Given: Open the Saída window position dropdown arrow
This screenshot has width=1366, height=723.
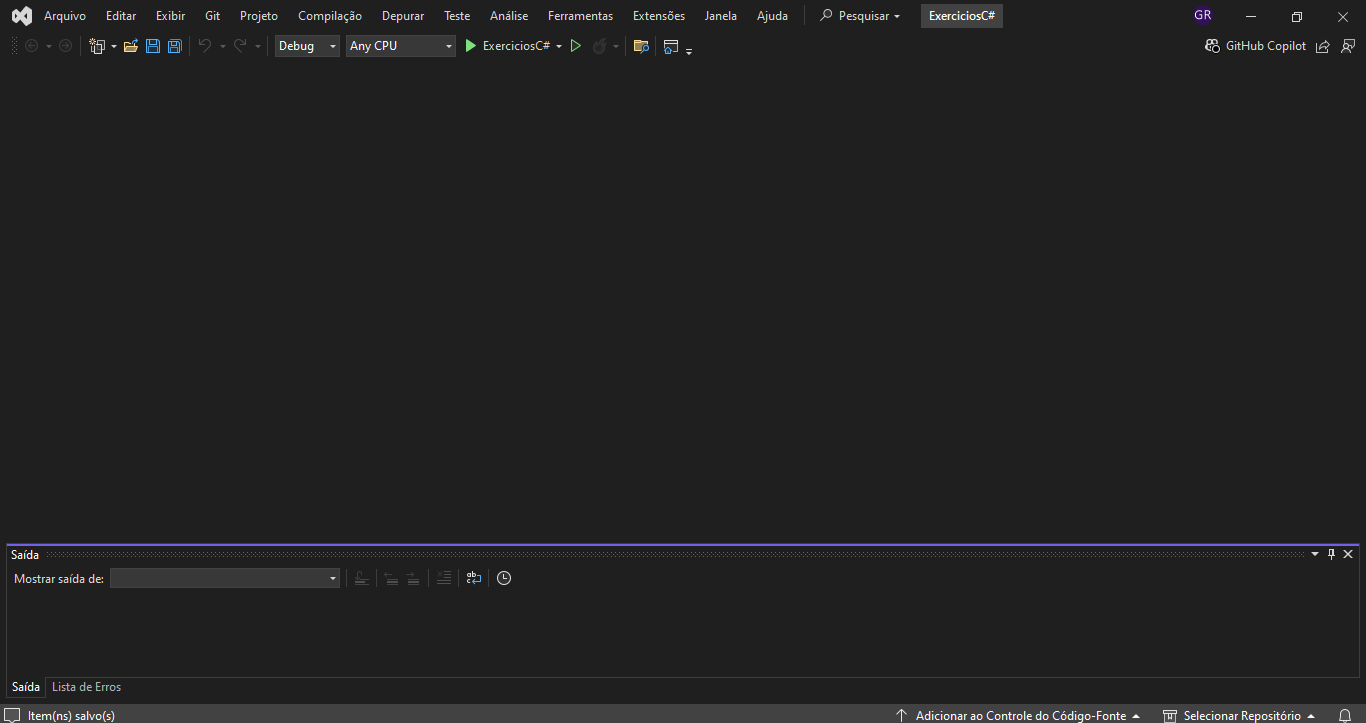Looking at the screenshot, I should [x=1315, y=554].
